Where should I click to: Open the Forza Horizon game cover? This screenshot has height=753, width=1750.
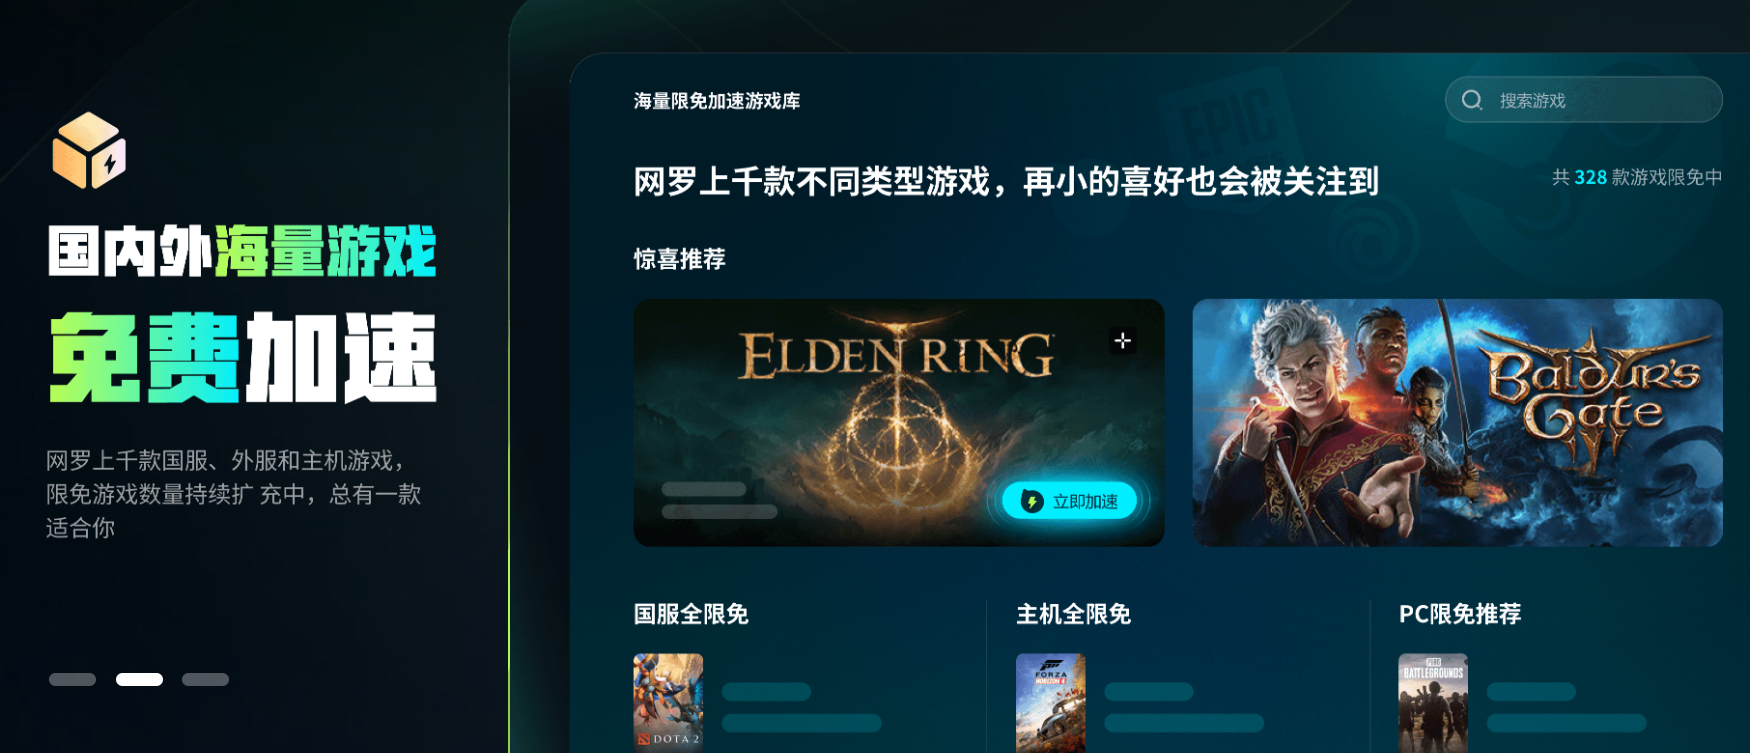[x=1050, y=703]
